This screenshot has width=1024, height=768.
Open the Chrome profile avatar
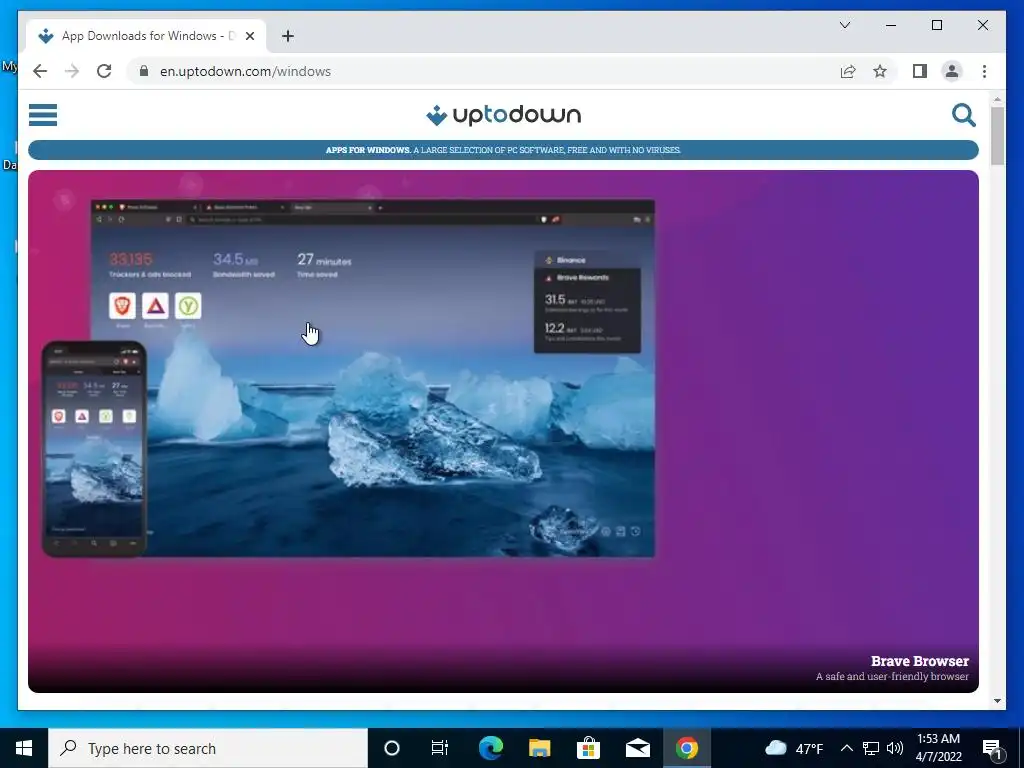pyautogui.click(x=952, y=71)
